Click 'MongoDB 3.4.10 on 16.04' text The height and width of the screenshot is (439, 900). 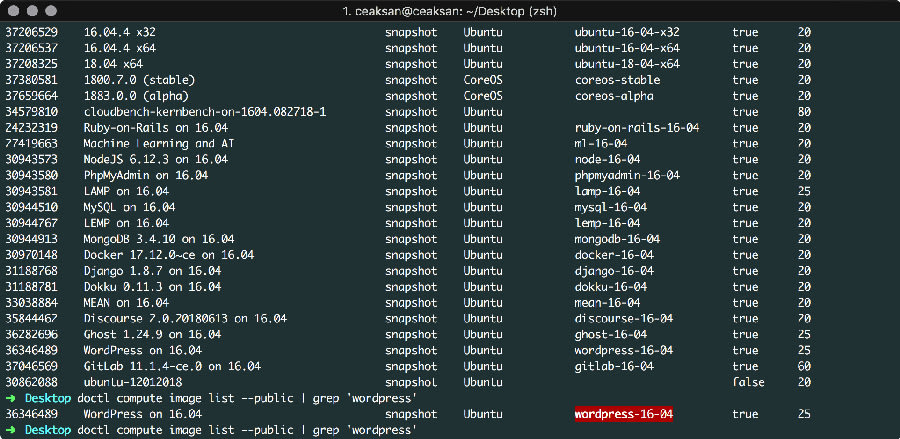(159, 239)
